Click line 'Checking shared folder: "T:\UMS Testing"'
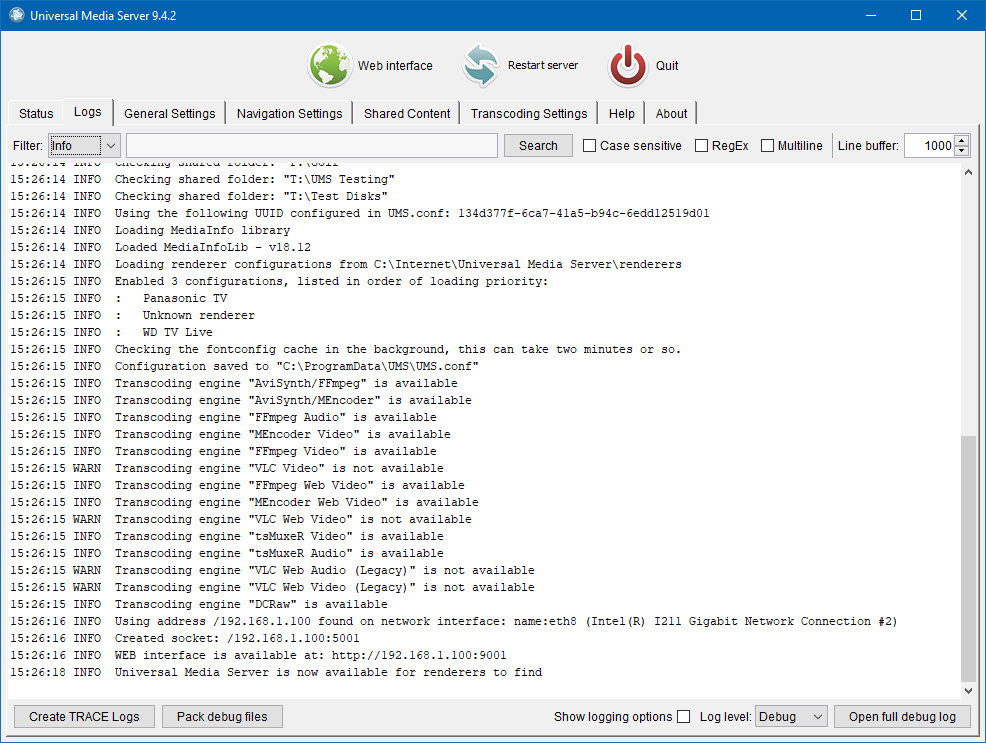This screenshot has width=986, height=743. 202,179
